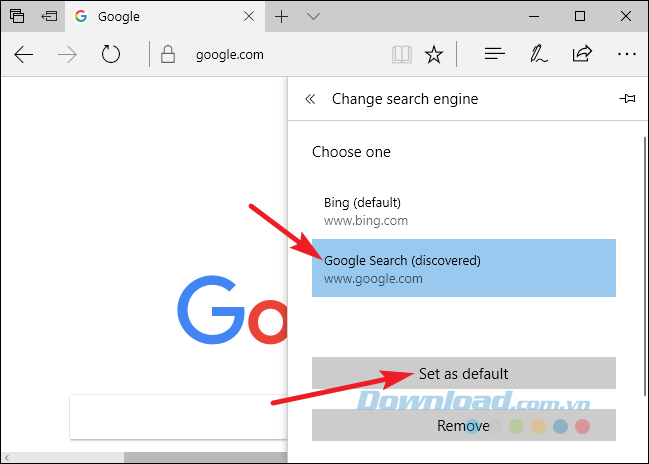Click the Forward navigation arrow

pyautogui.click(x=68, y=55)
